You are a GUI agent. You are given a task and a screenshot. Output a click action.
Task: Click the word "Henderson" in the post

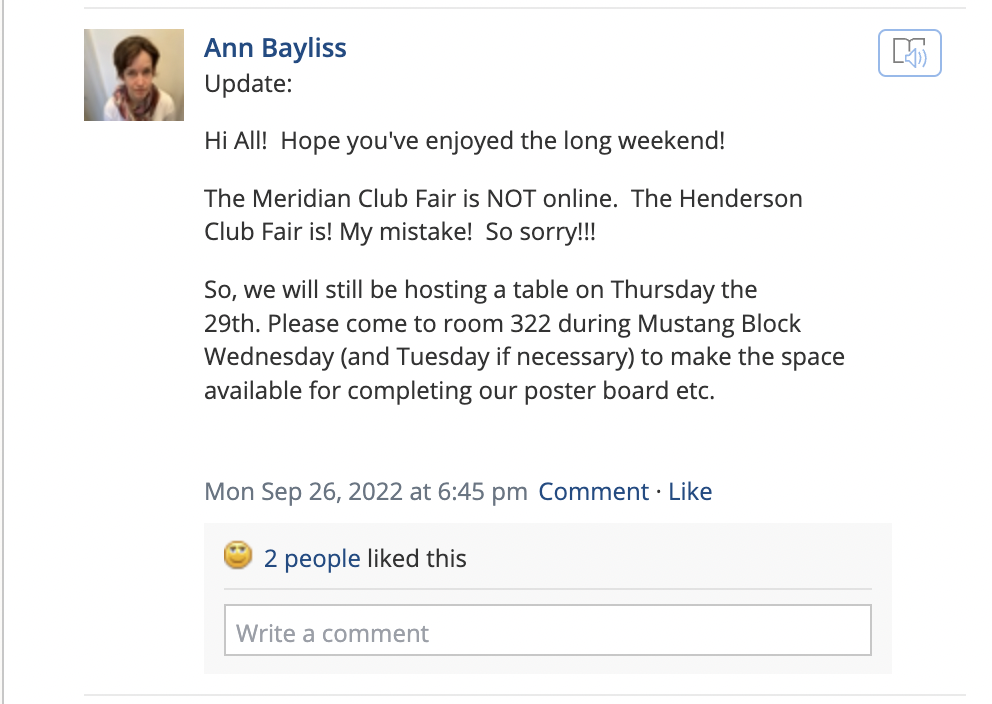[740, 198]
